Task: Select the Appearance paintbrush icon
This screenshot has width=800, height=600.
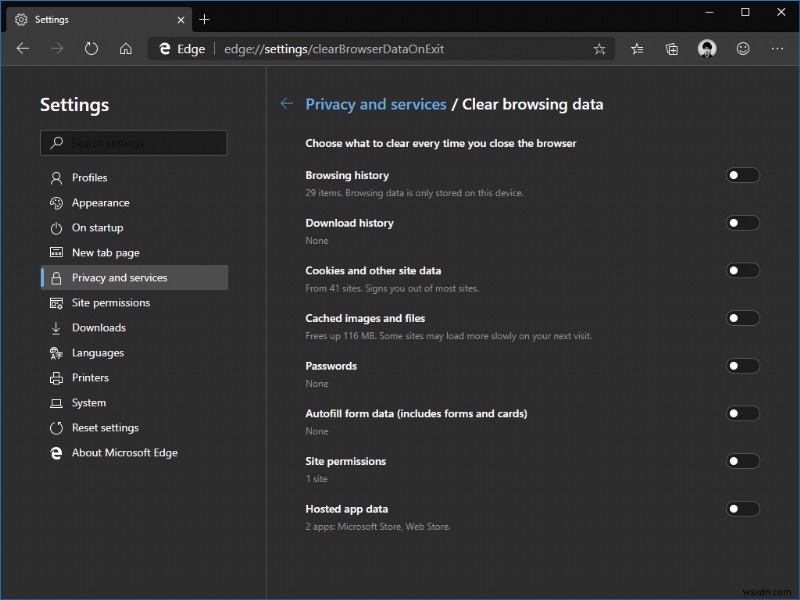Action: pyautogui.click(x=54, y=202)
